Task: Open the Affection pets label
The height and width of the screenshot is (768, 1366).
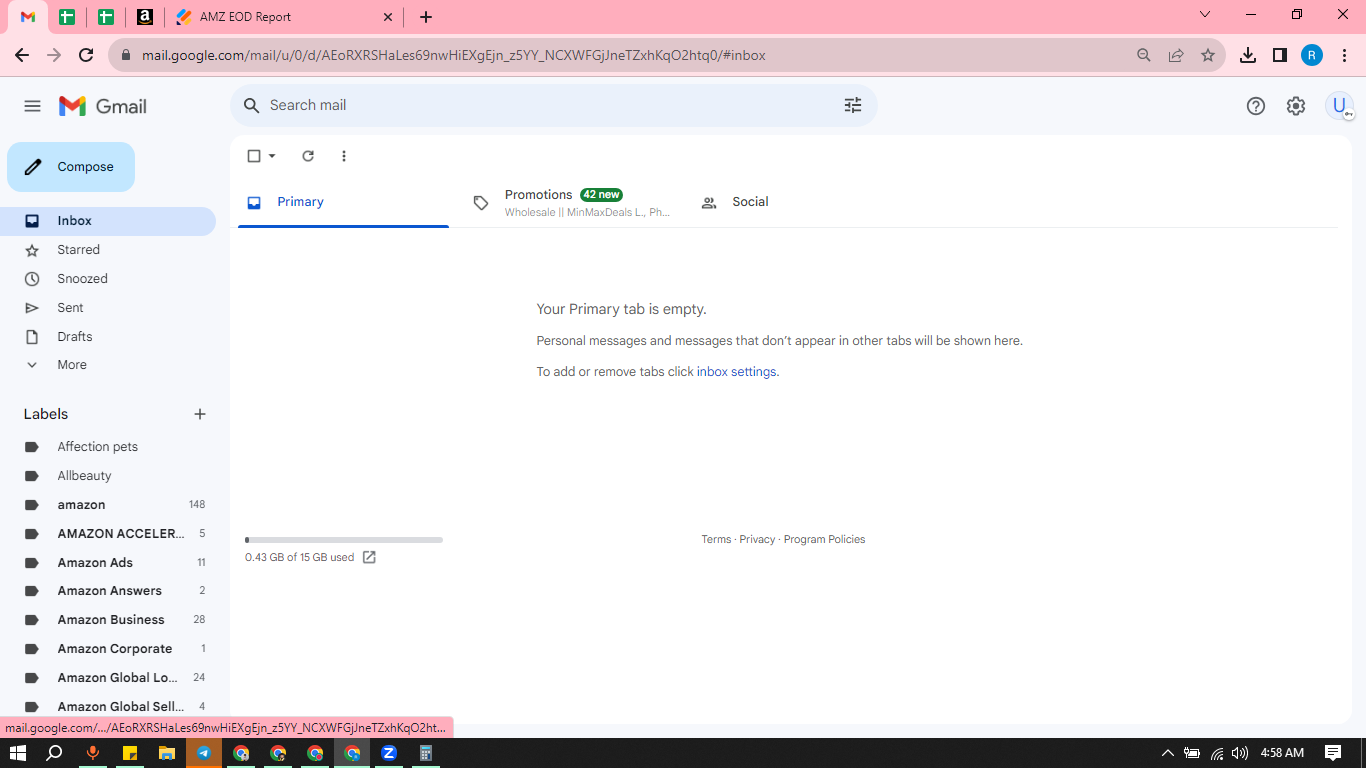Action: pos(108,447)
